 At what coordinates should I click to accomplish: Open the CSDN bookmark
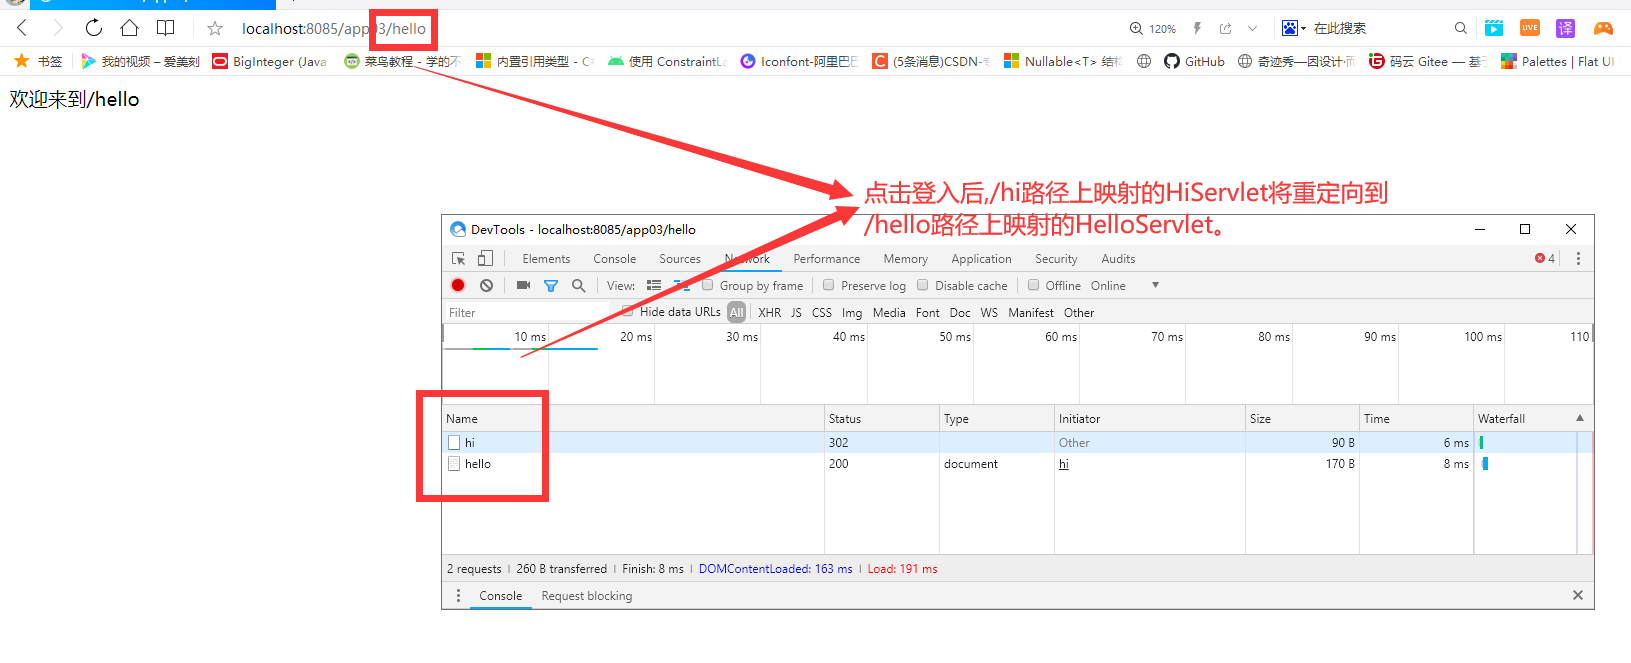pos(931,61)
